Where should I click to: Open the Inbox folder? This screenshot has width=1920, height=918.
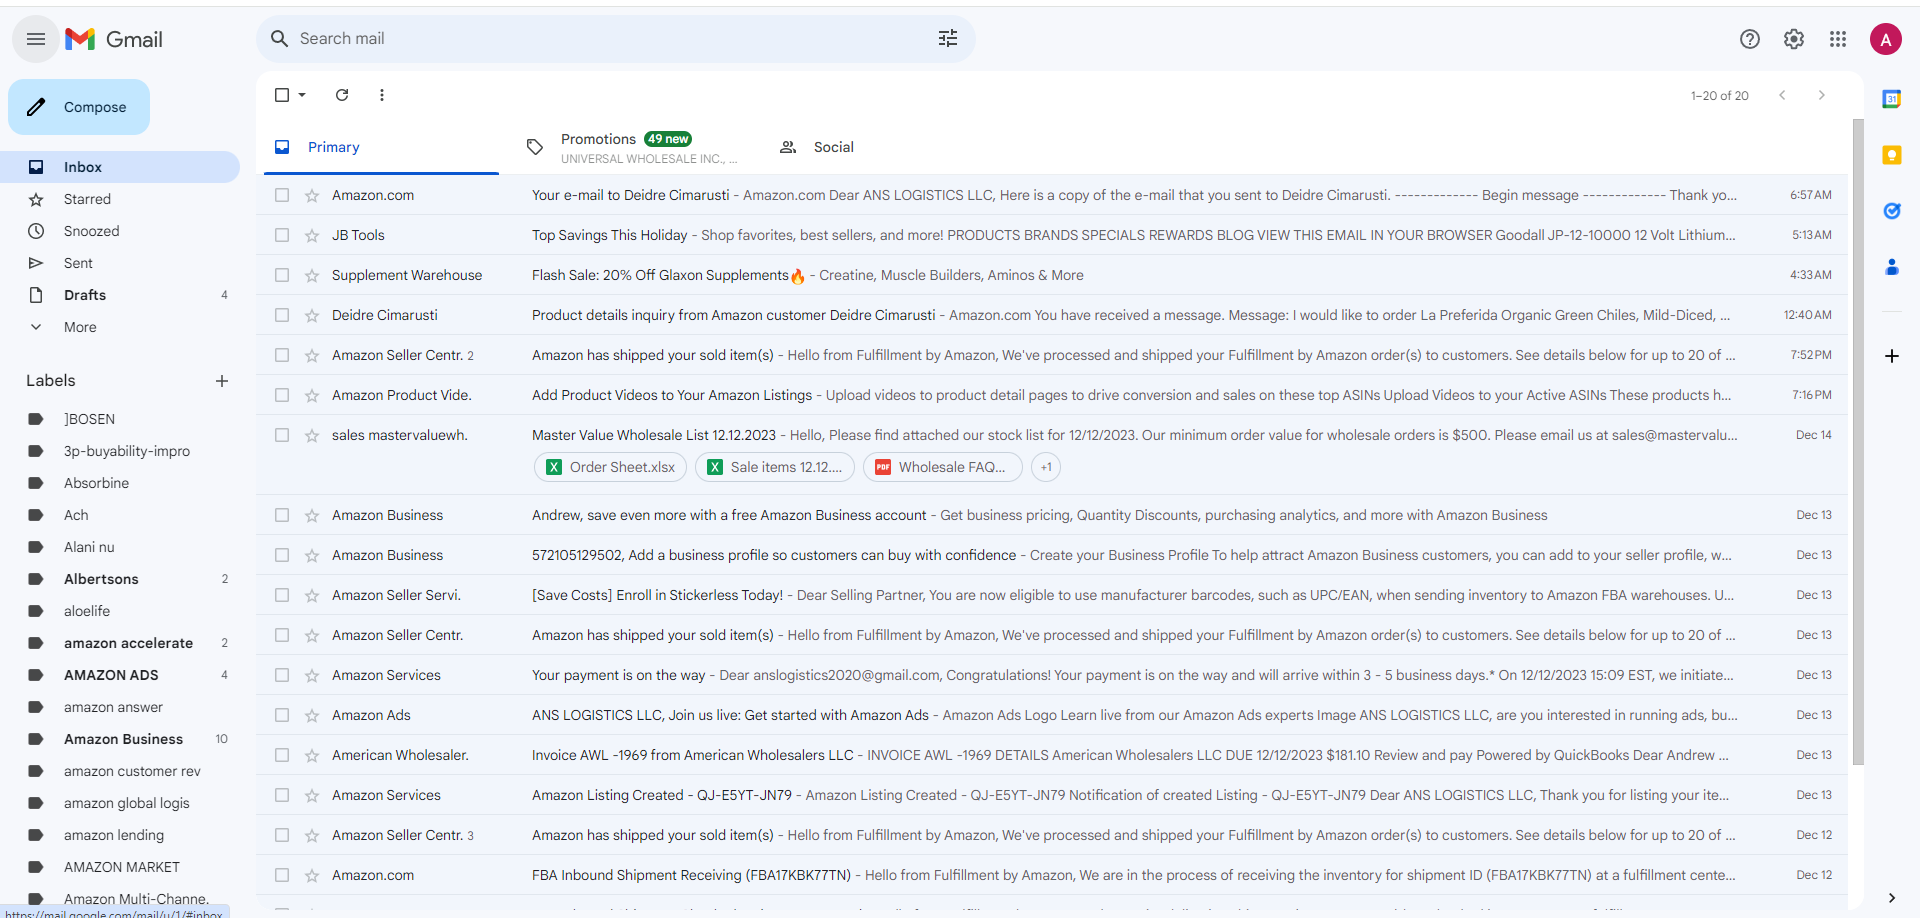pyautogui.click(x=120, y=167)
